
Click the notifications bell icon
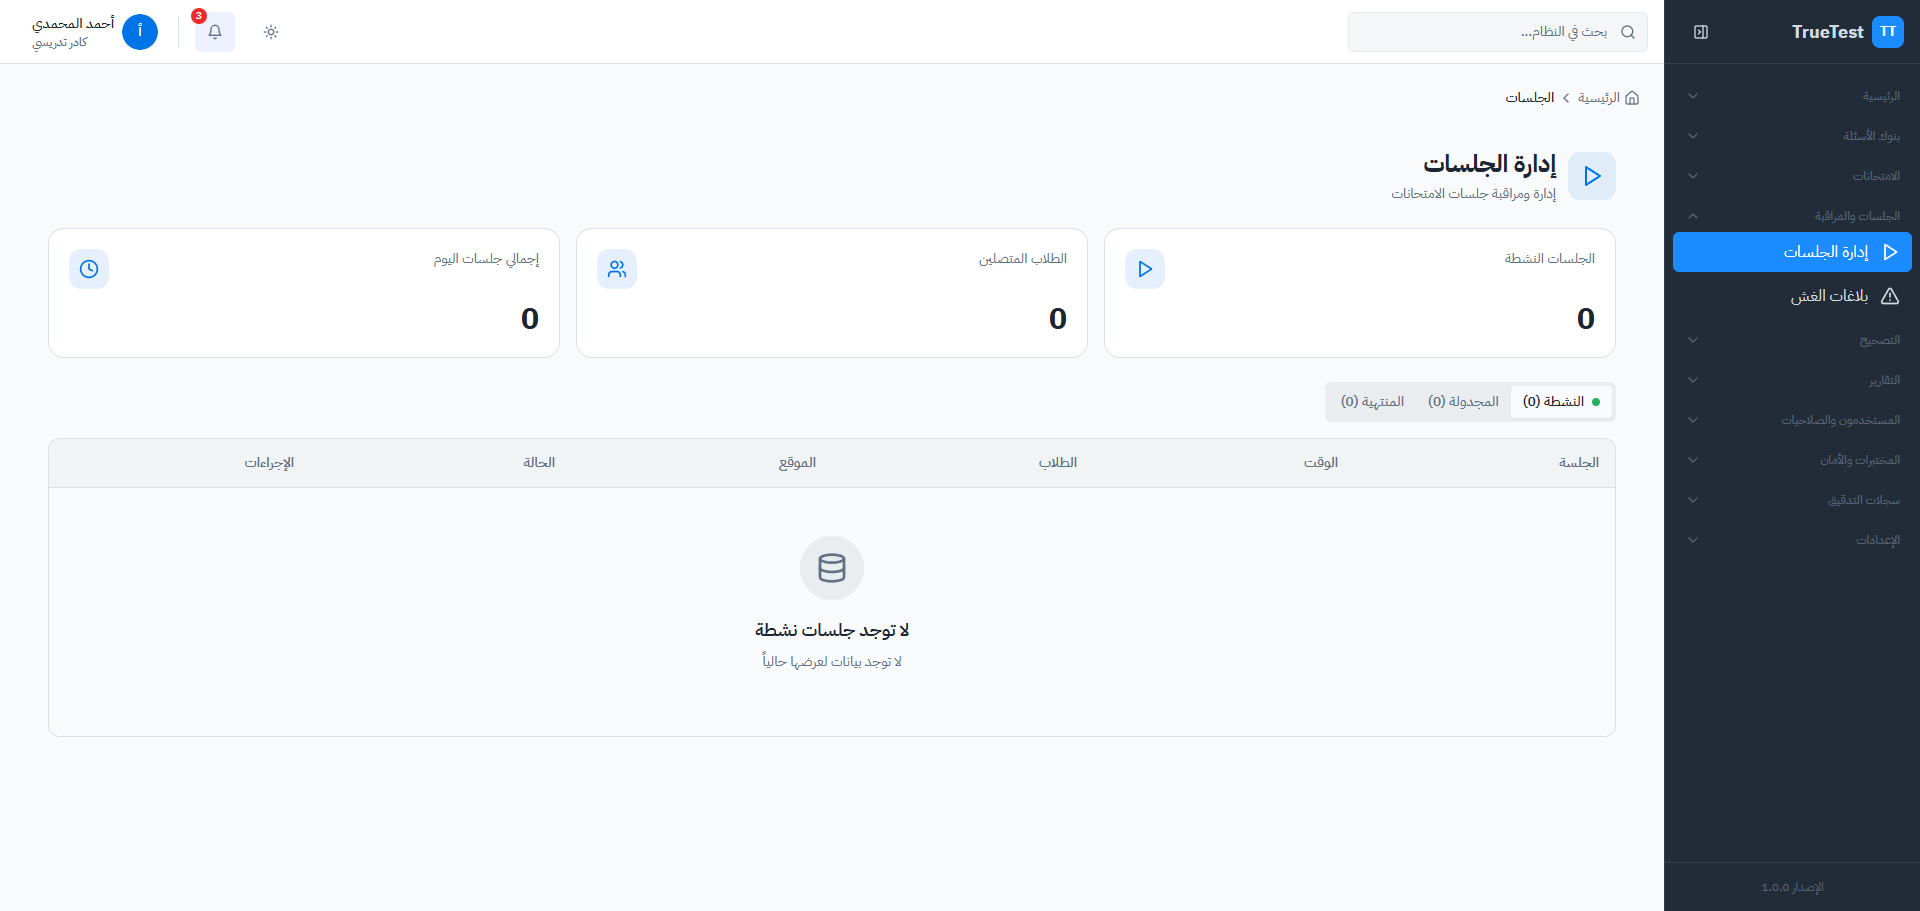click(214, 32)
